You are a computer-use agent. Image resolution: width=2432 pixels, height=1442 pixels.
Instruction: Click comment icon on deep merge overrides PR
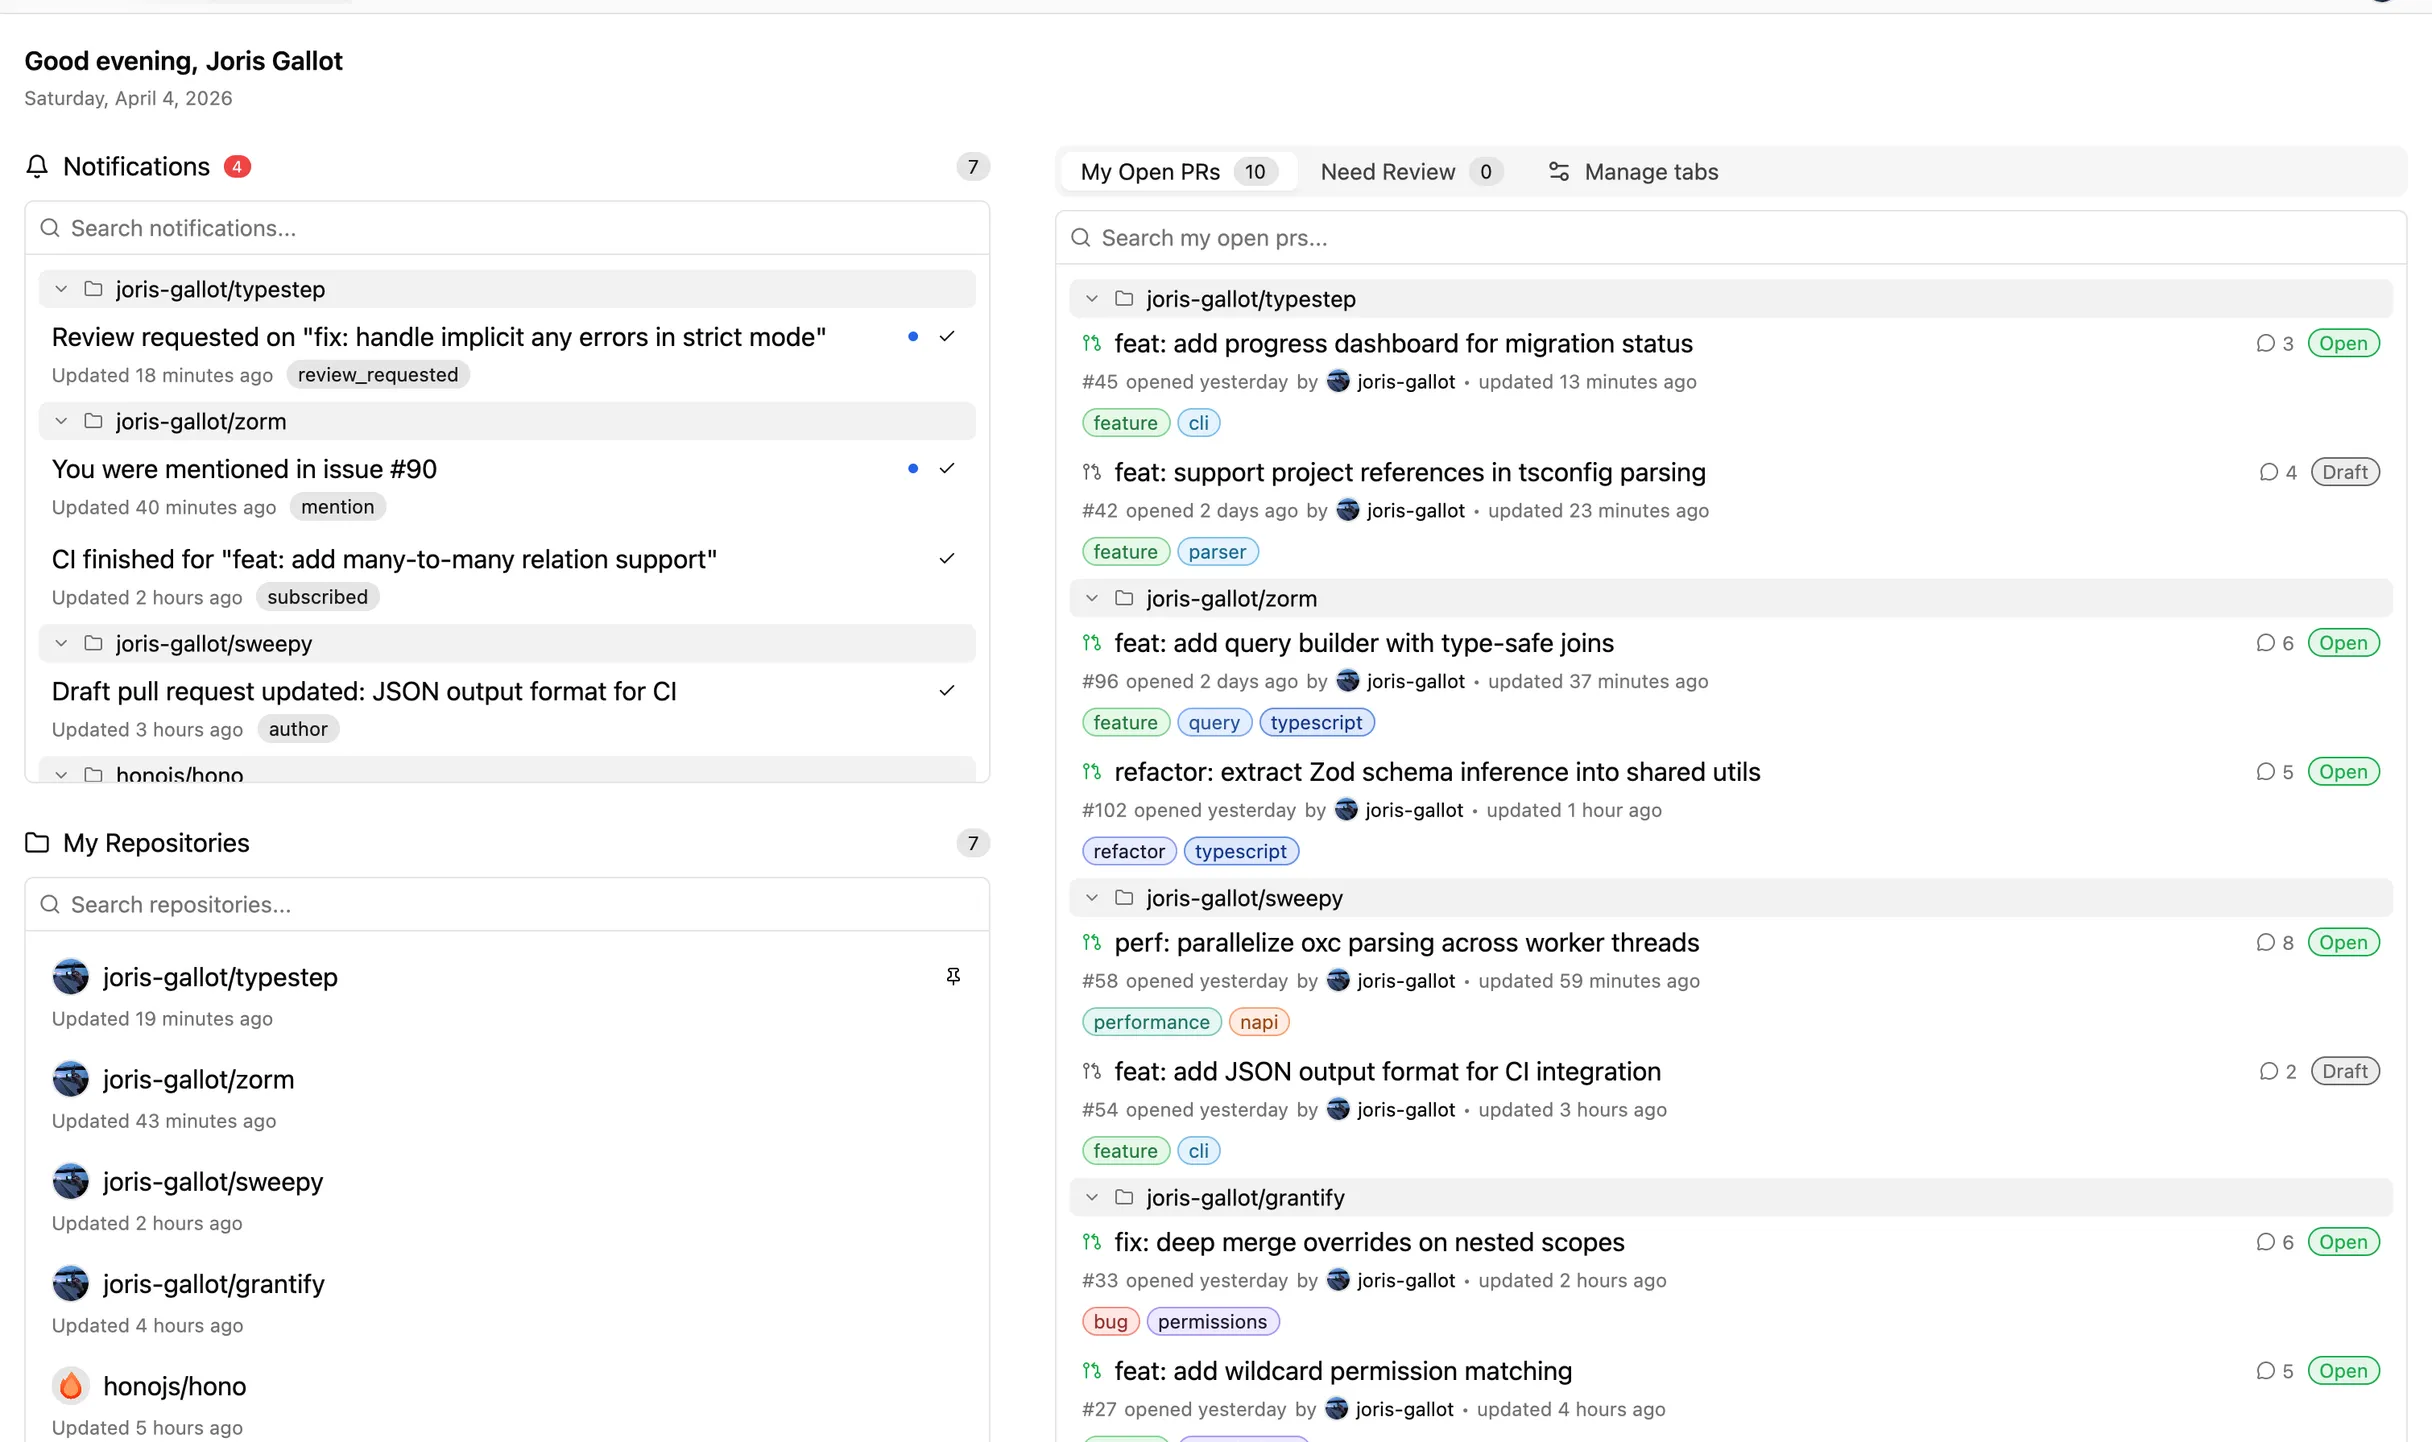(2265, 1242)
